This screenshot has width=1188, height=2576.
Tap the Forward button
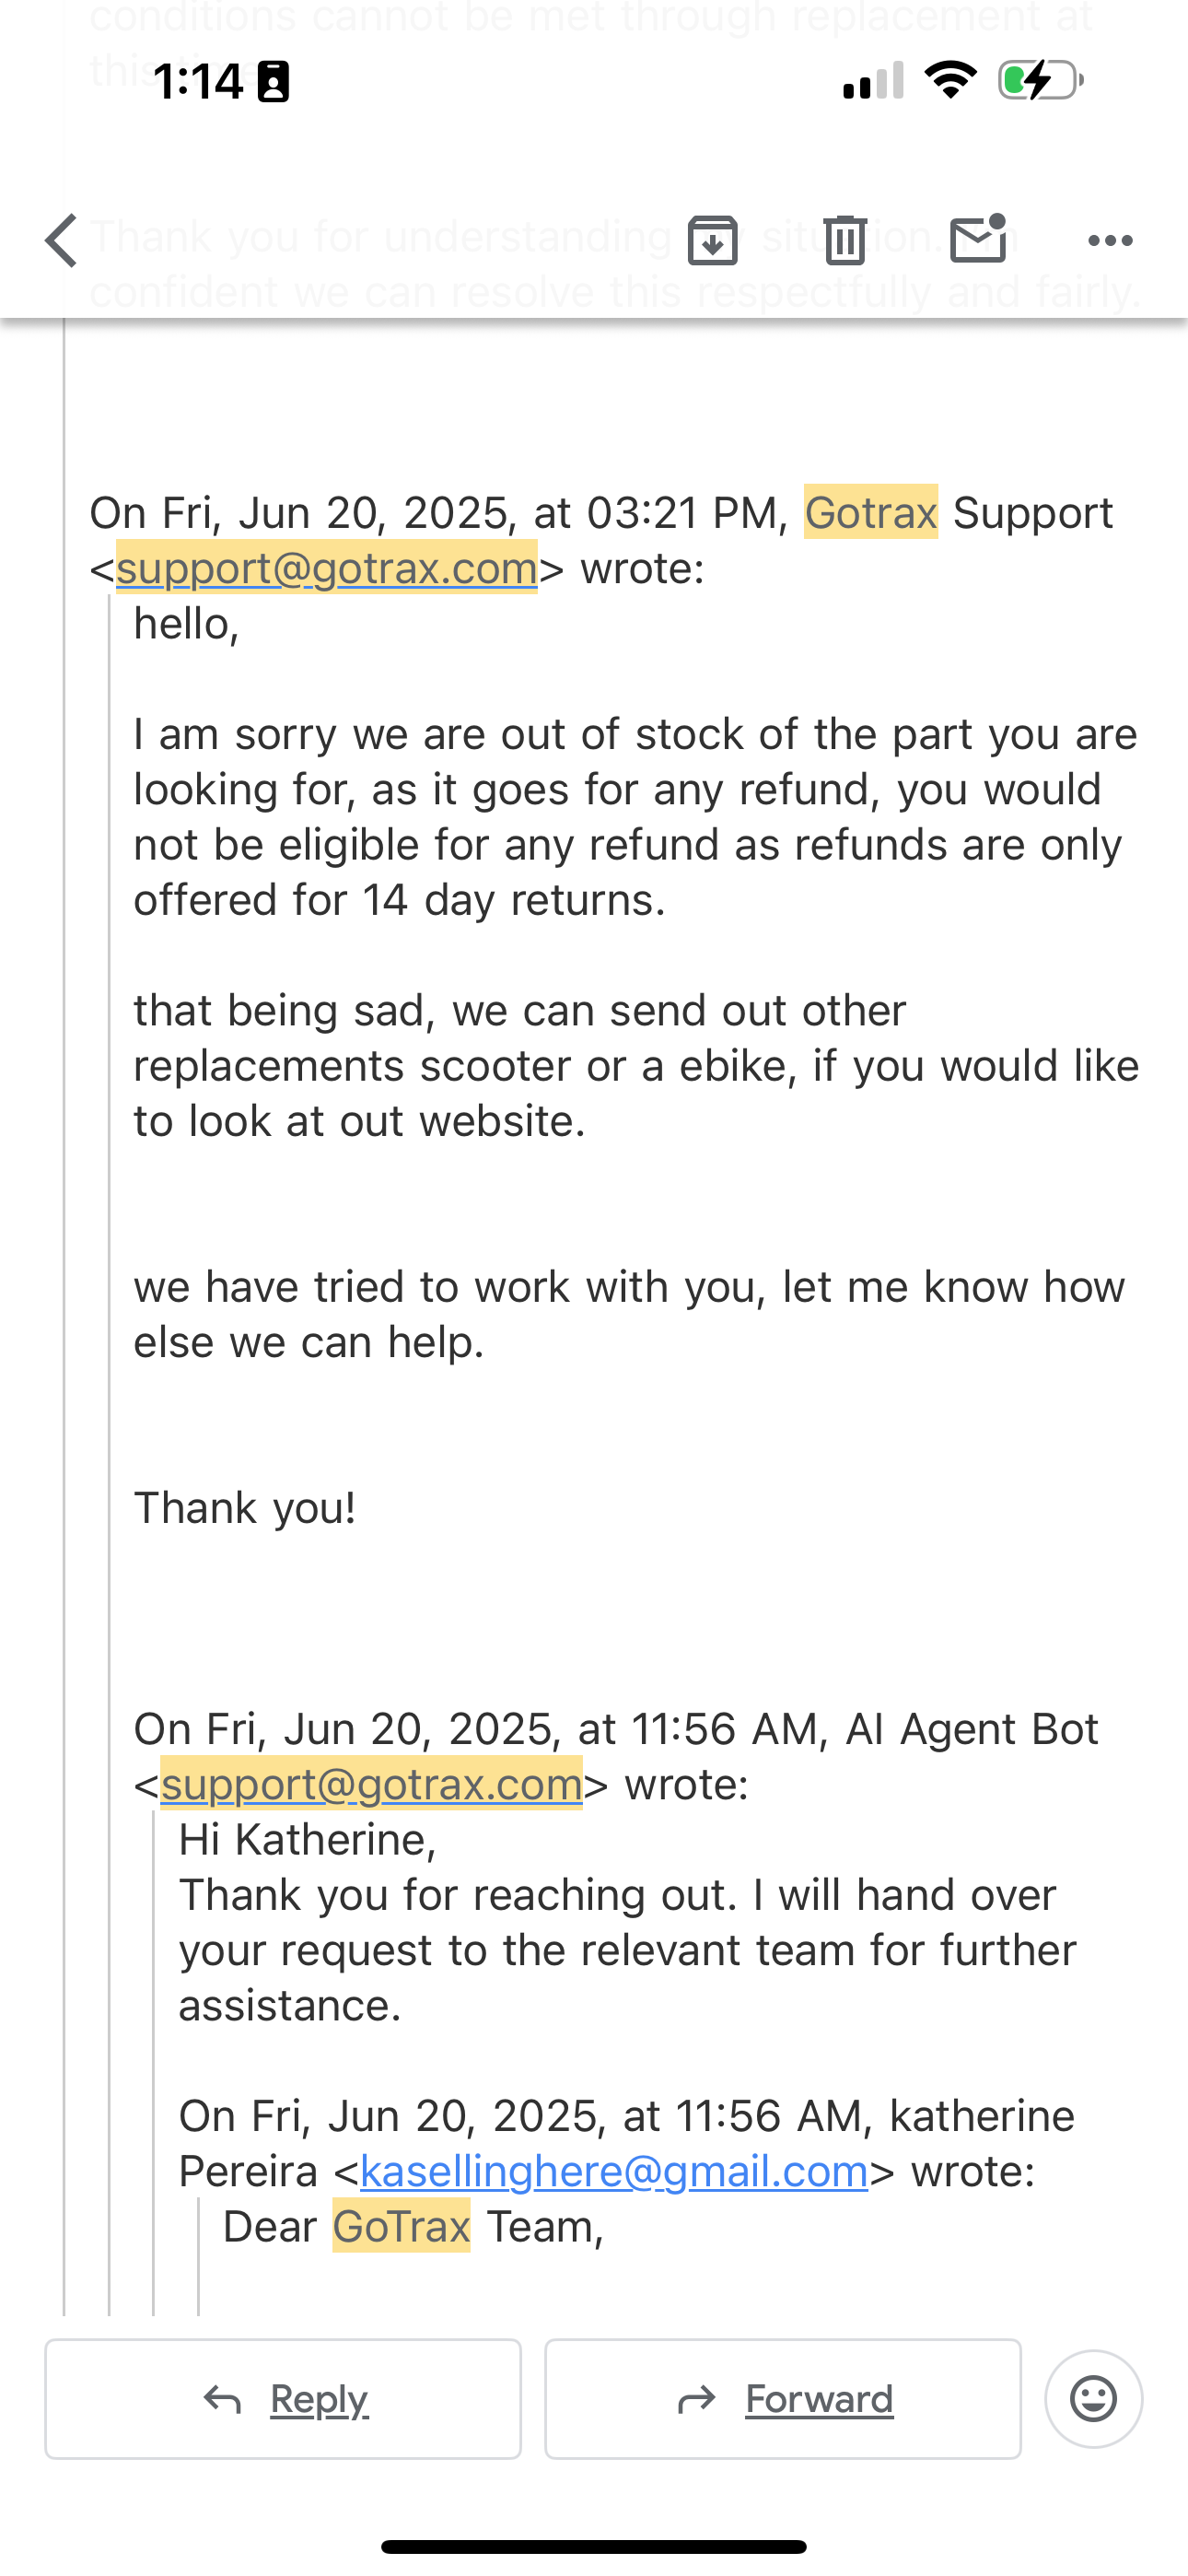(783, 2398)
